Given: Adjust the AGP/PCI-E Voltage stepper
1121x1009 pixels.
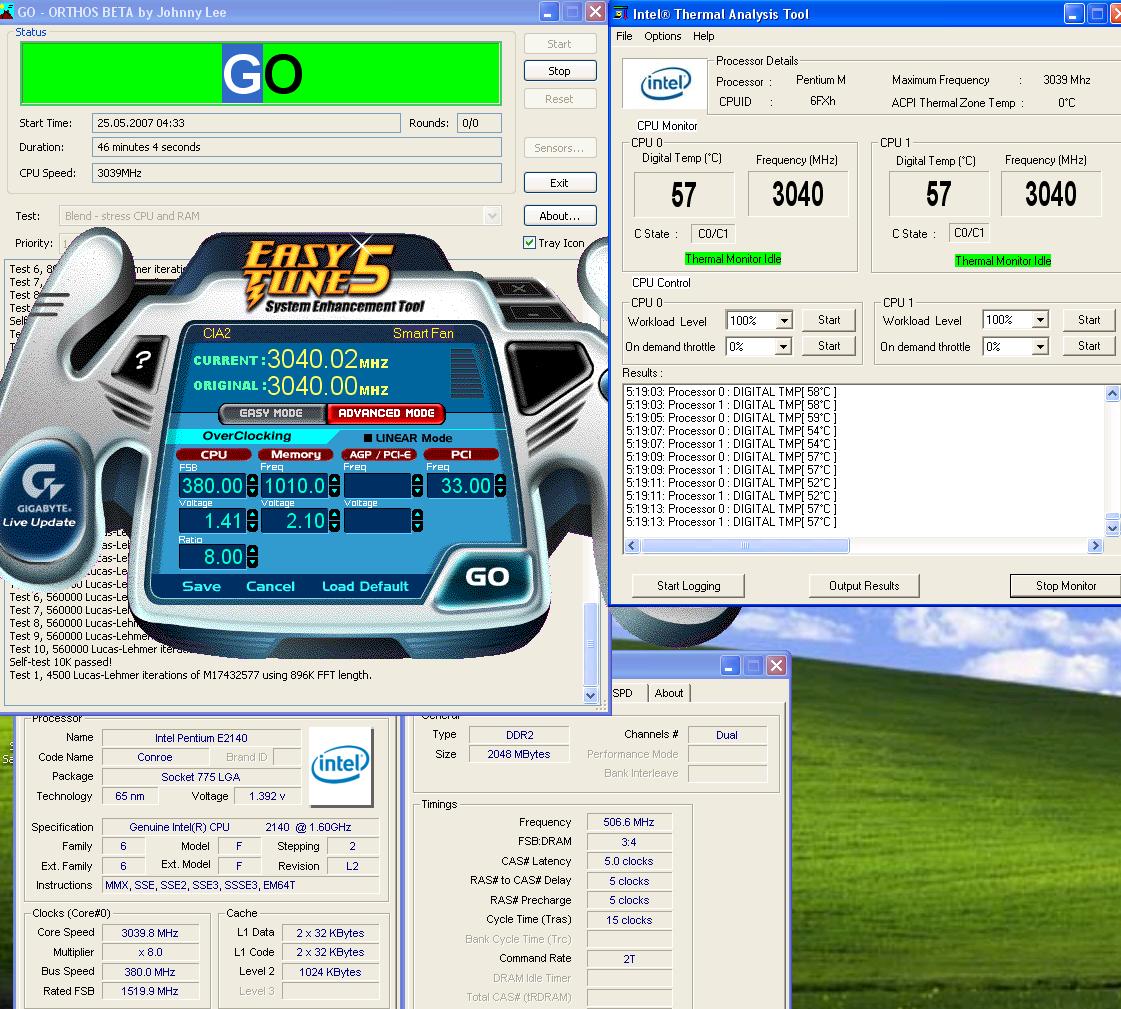Looking at the screenshot, I should click(x=418, y=521).
